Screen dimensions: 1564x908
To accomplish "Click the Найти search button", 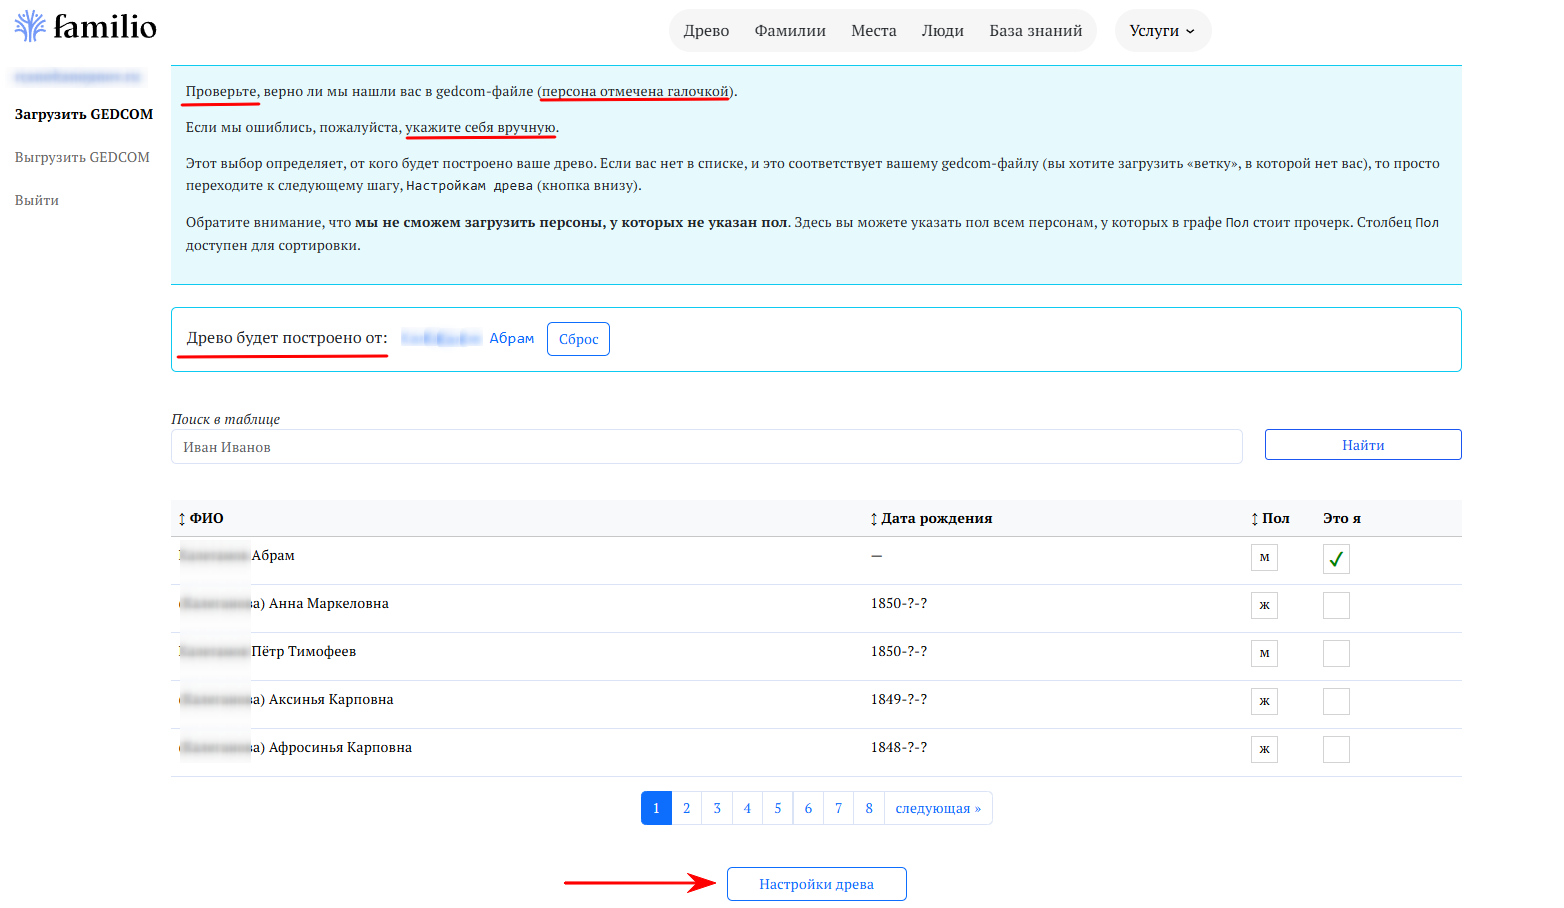I will 1363,445.
